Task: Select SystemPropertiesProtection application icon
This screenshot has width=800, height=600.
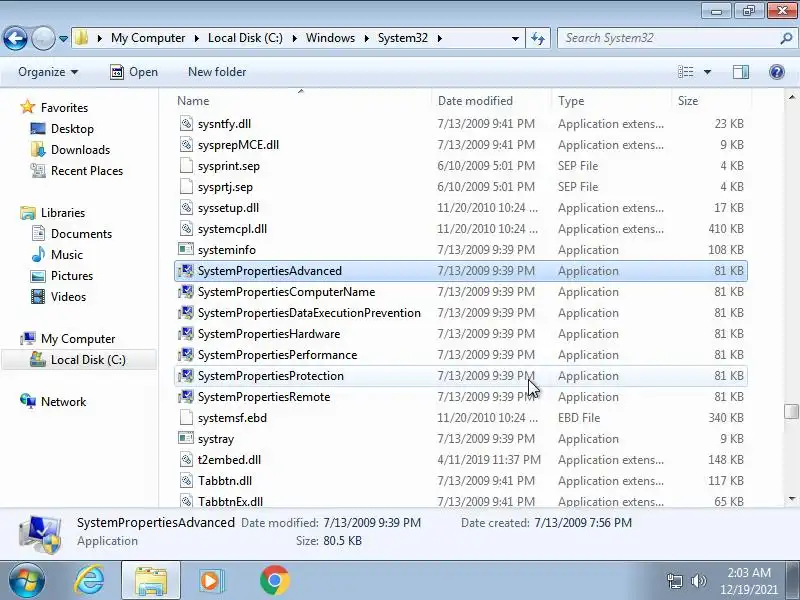Action: pyautogui.click(x=186, y=376)
